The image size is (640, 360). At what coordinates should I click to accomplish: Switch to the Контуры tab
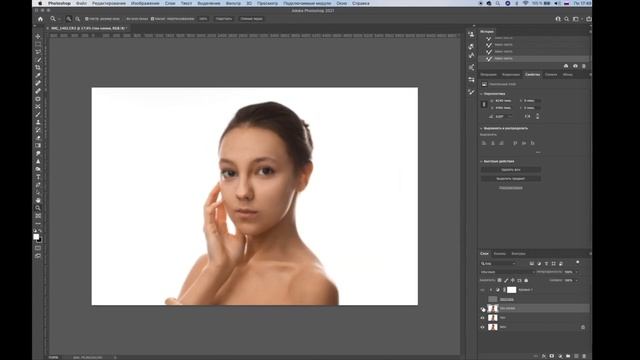(518, 254)
